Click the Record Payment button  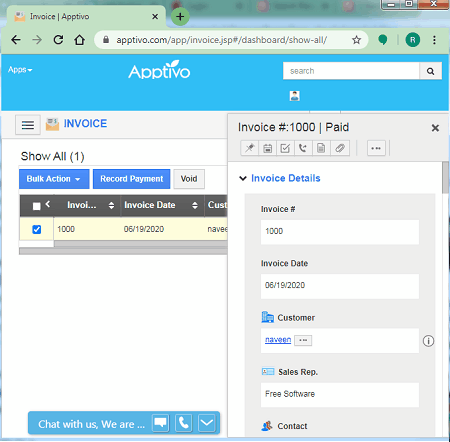click(x=132, y=179)
